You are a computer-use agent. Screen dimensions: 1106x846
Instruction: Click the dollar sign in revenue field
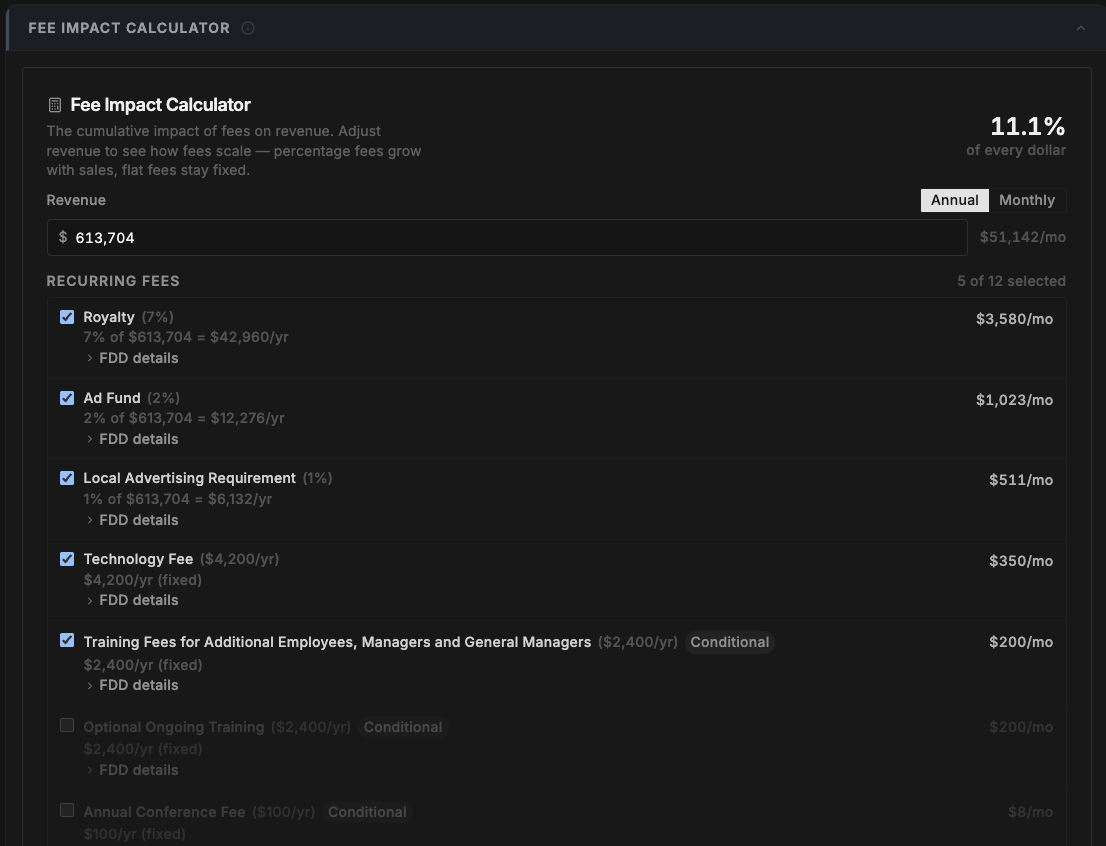pos(63,237)
